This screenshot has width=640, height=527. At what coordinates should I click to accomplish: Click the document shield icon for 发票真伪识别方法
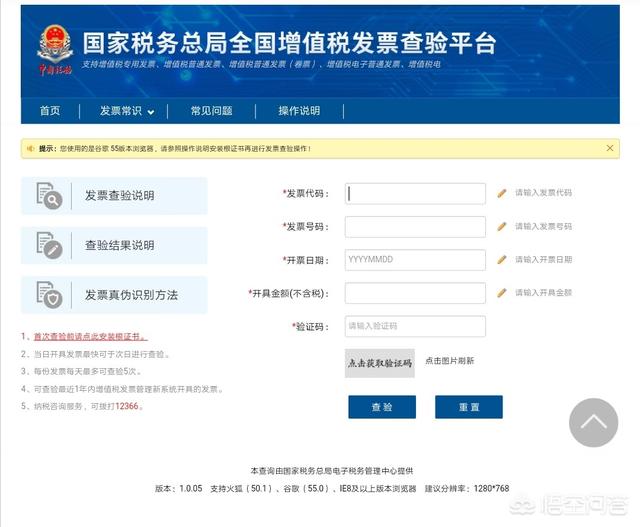(x=49, y=295)
